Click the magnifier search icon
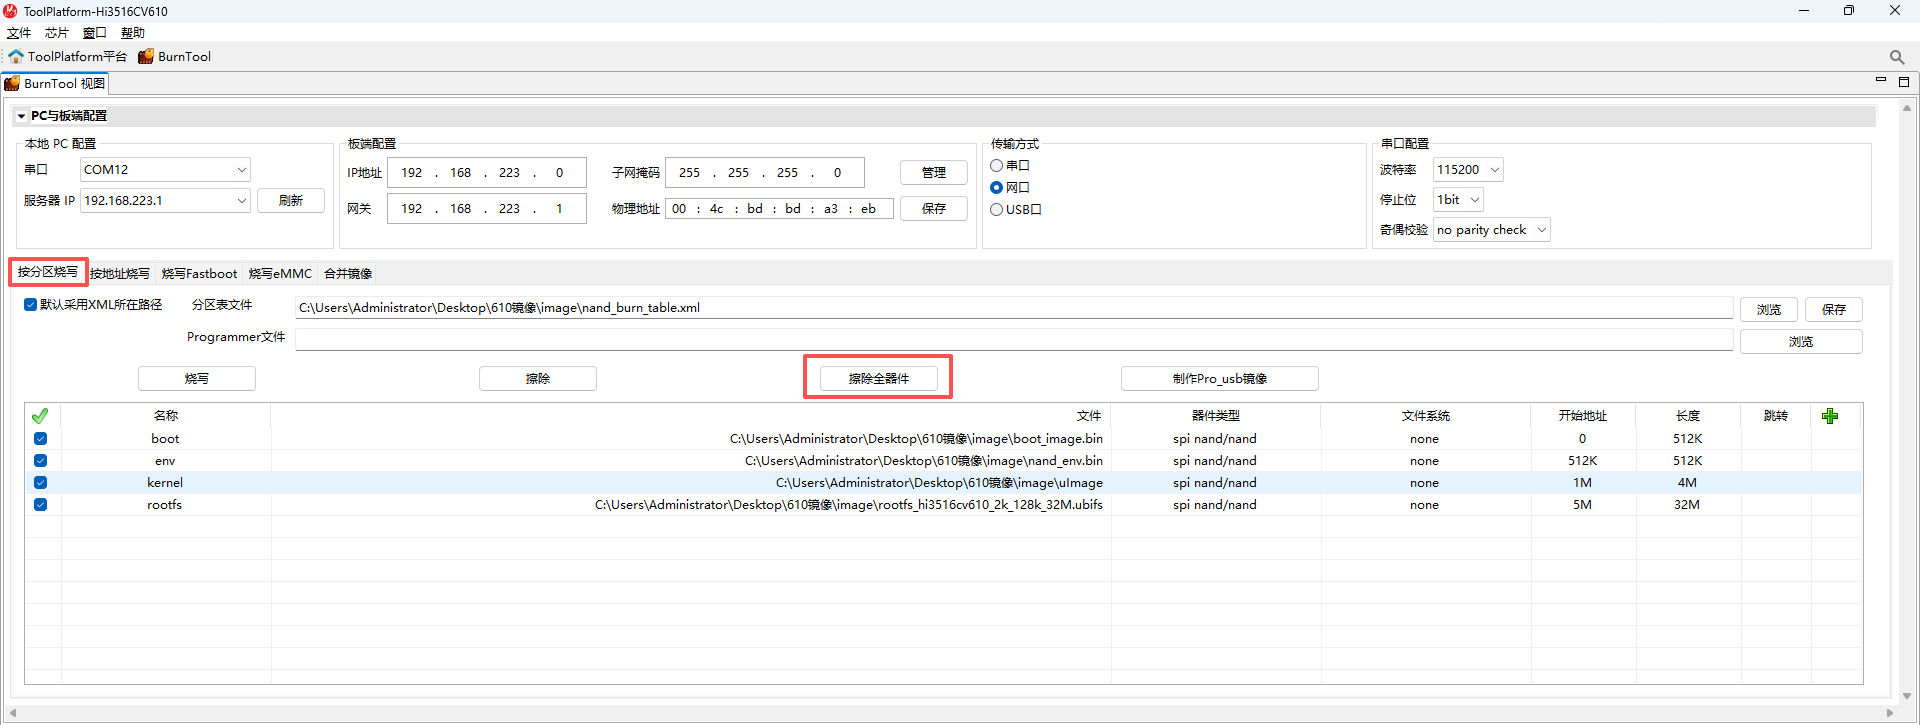 pyautogui.click(x=1897, y=57)
